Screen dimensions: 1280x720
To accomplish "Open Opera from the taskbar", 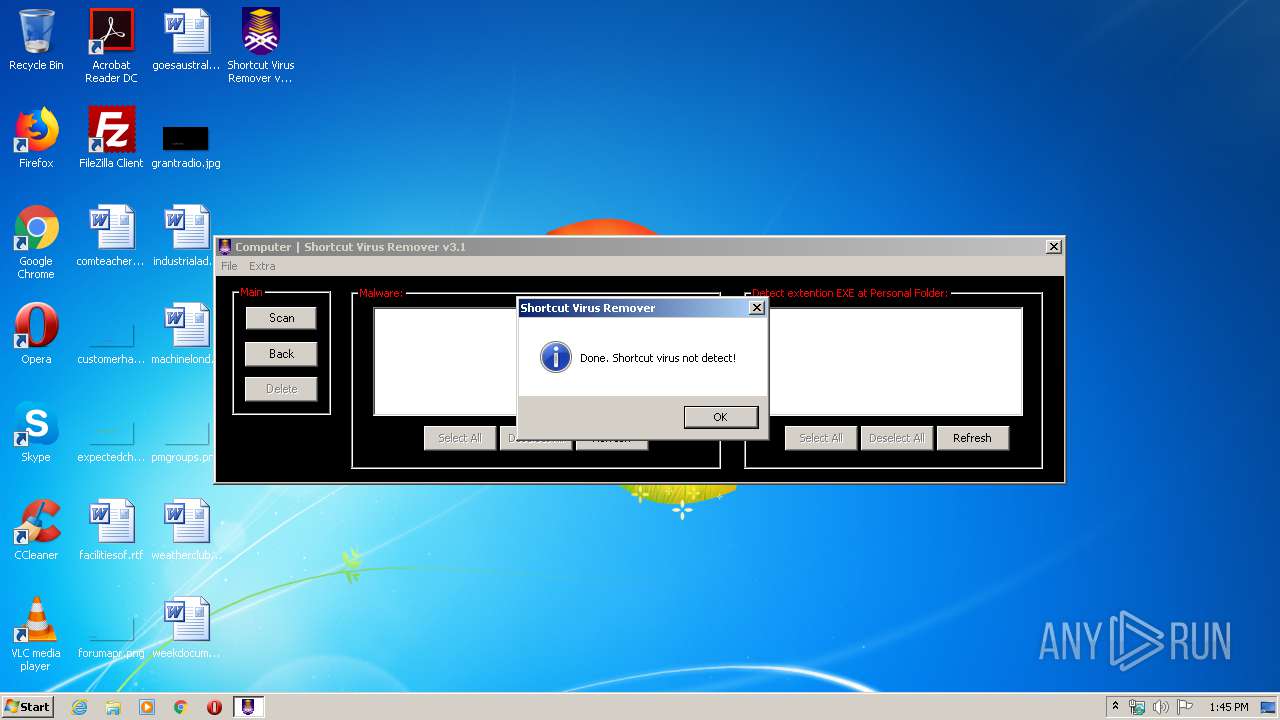I will coord(214,707).
